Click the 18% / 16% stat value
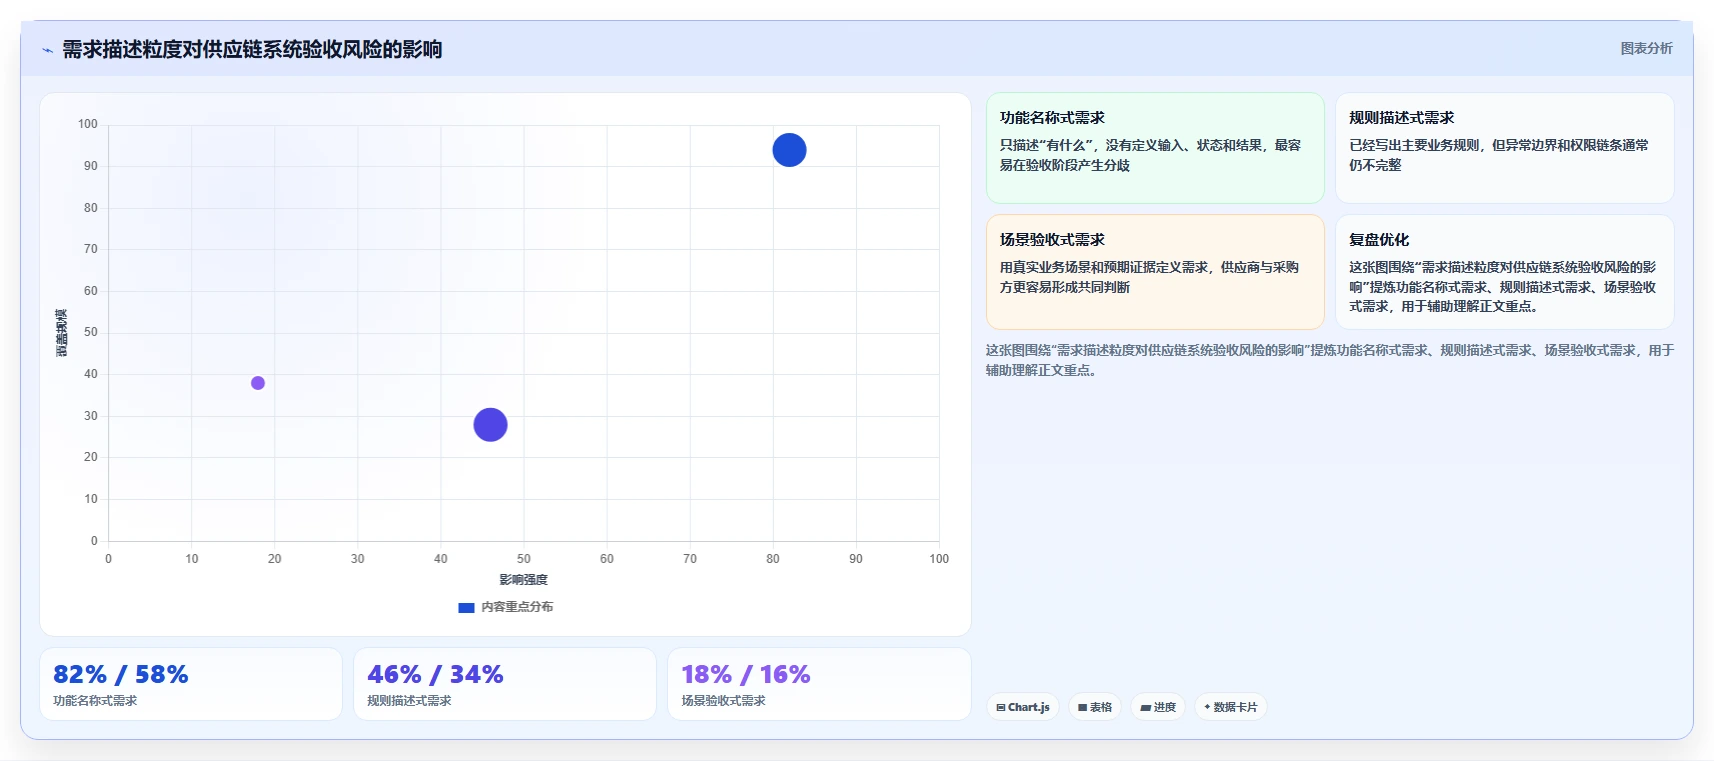 point(746,674)
